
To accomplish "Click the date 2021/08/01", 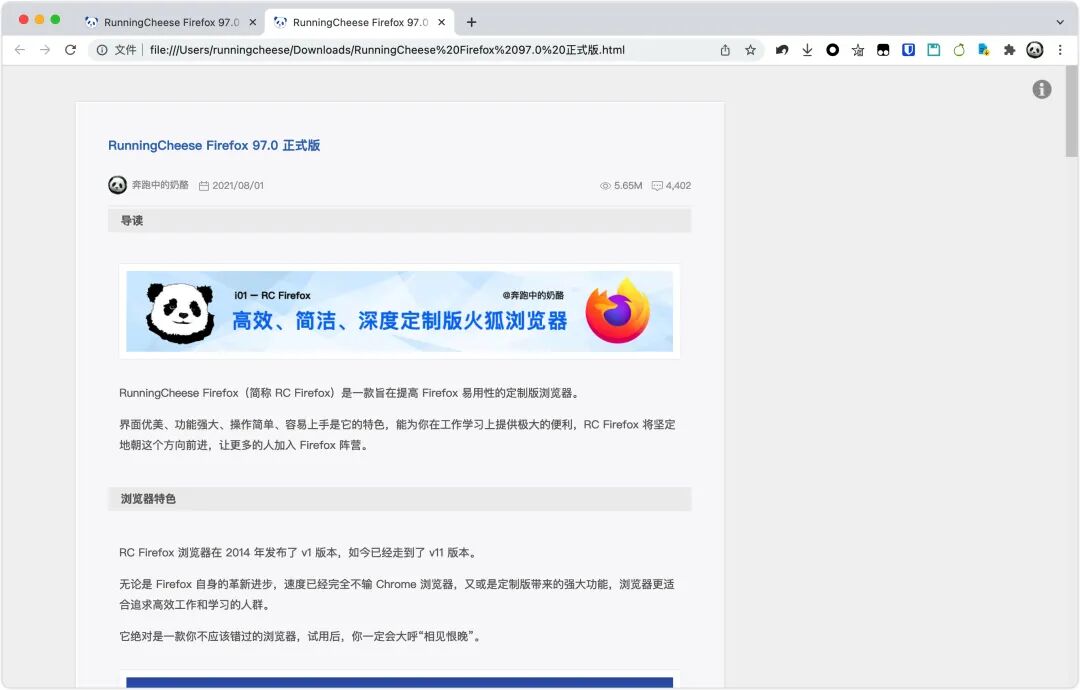I will click(x=238, y=185).
